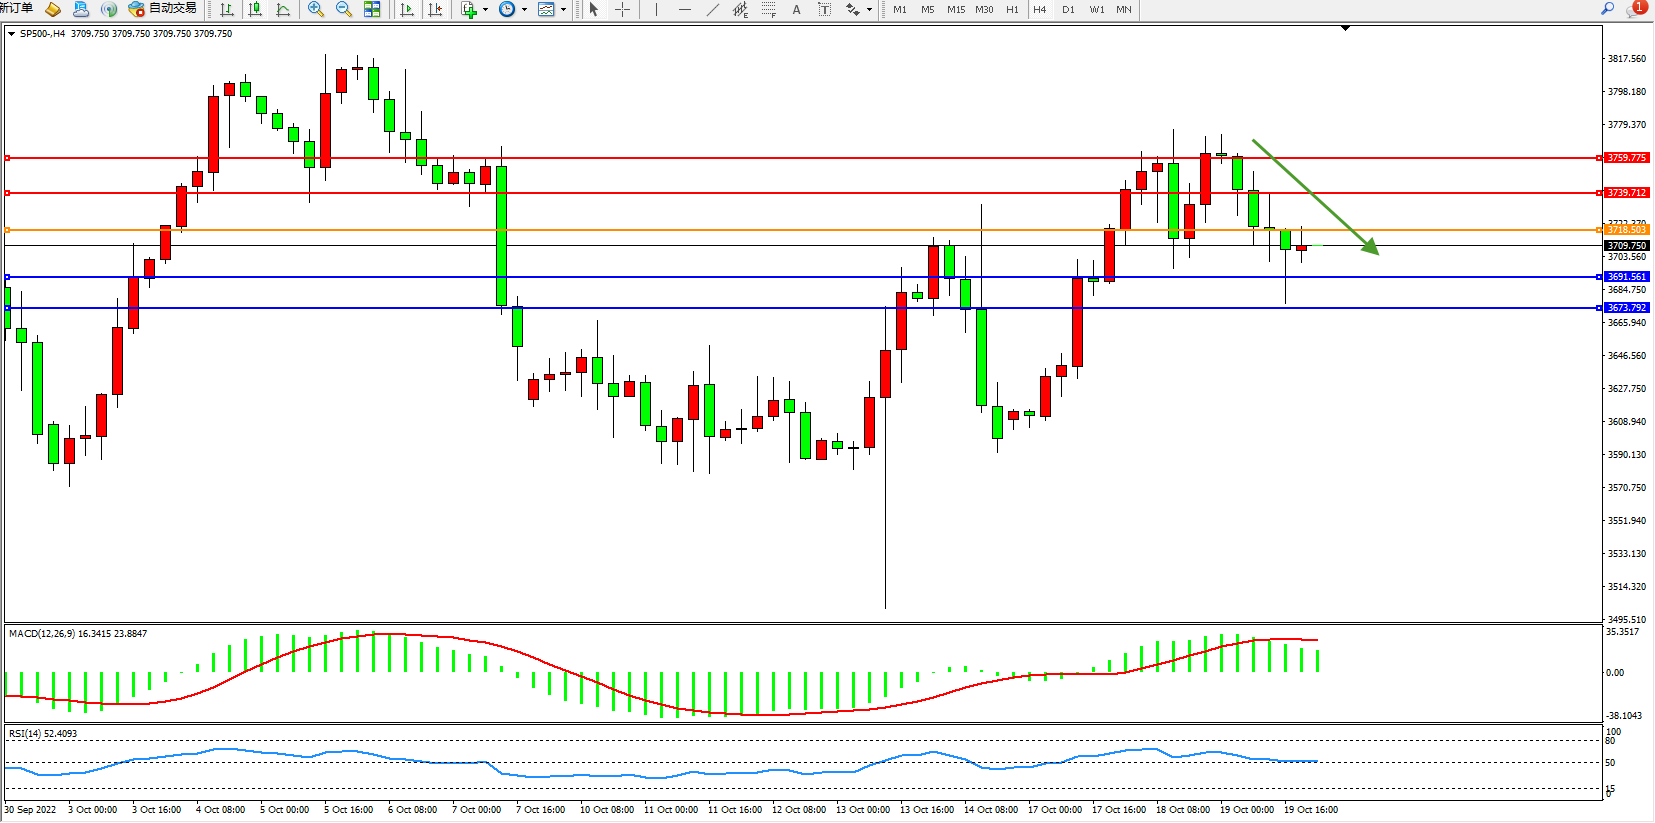The width and height of the screenshot is (1655, 823).
Task: Expand the add indicators dropdown arrow
Action: point(486,10)
